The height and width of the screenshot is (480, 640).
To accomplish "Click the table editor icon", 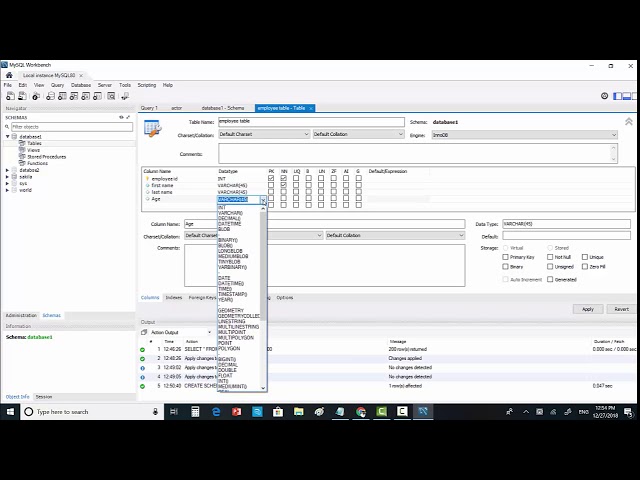I will [x=153, y=129].
